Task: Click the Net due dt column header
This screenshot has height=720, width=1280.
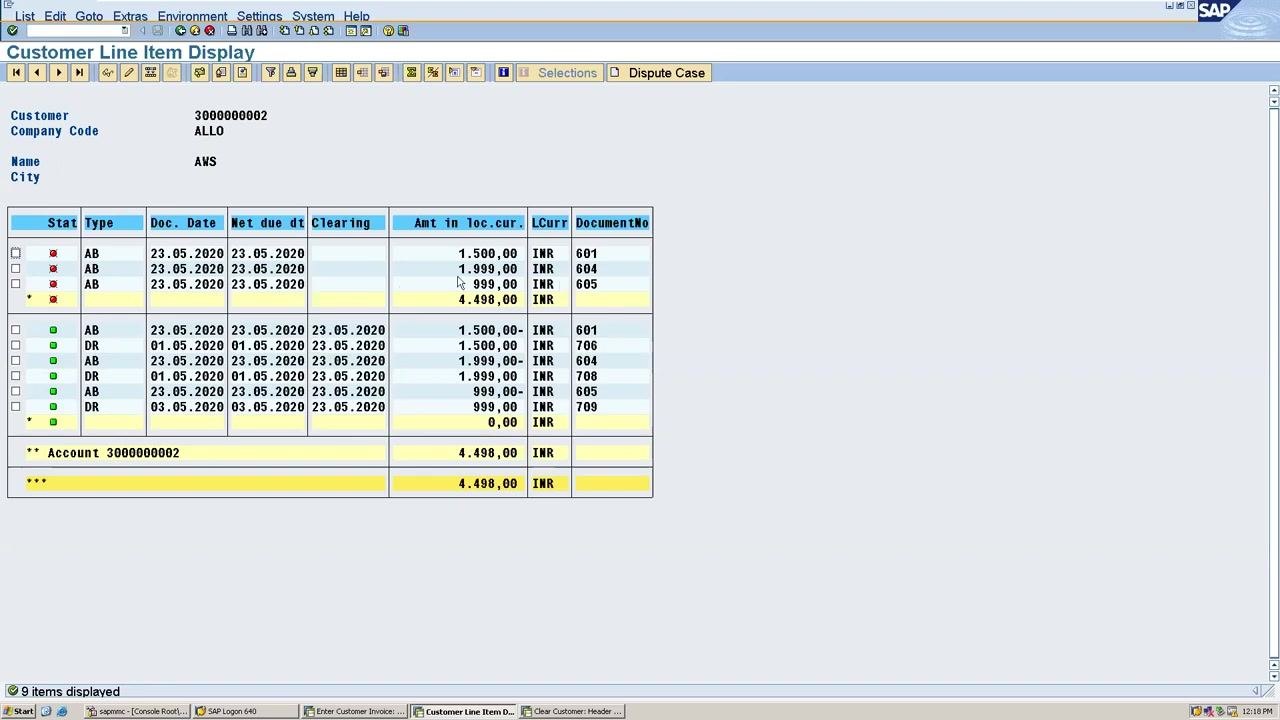Action: [267, 223]
